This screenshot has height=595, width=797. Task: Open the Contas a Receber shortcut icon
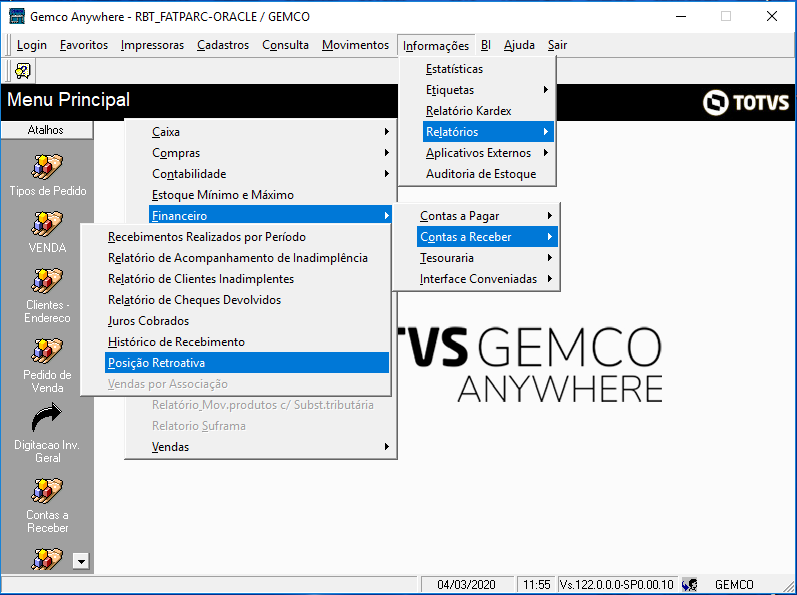(x=47, y=491)
